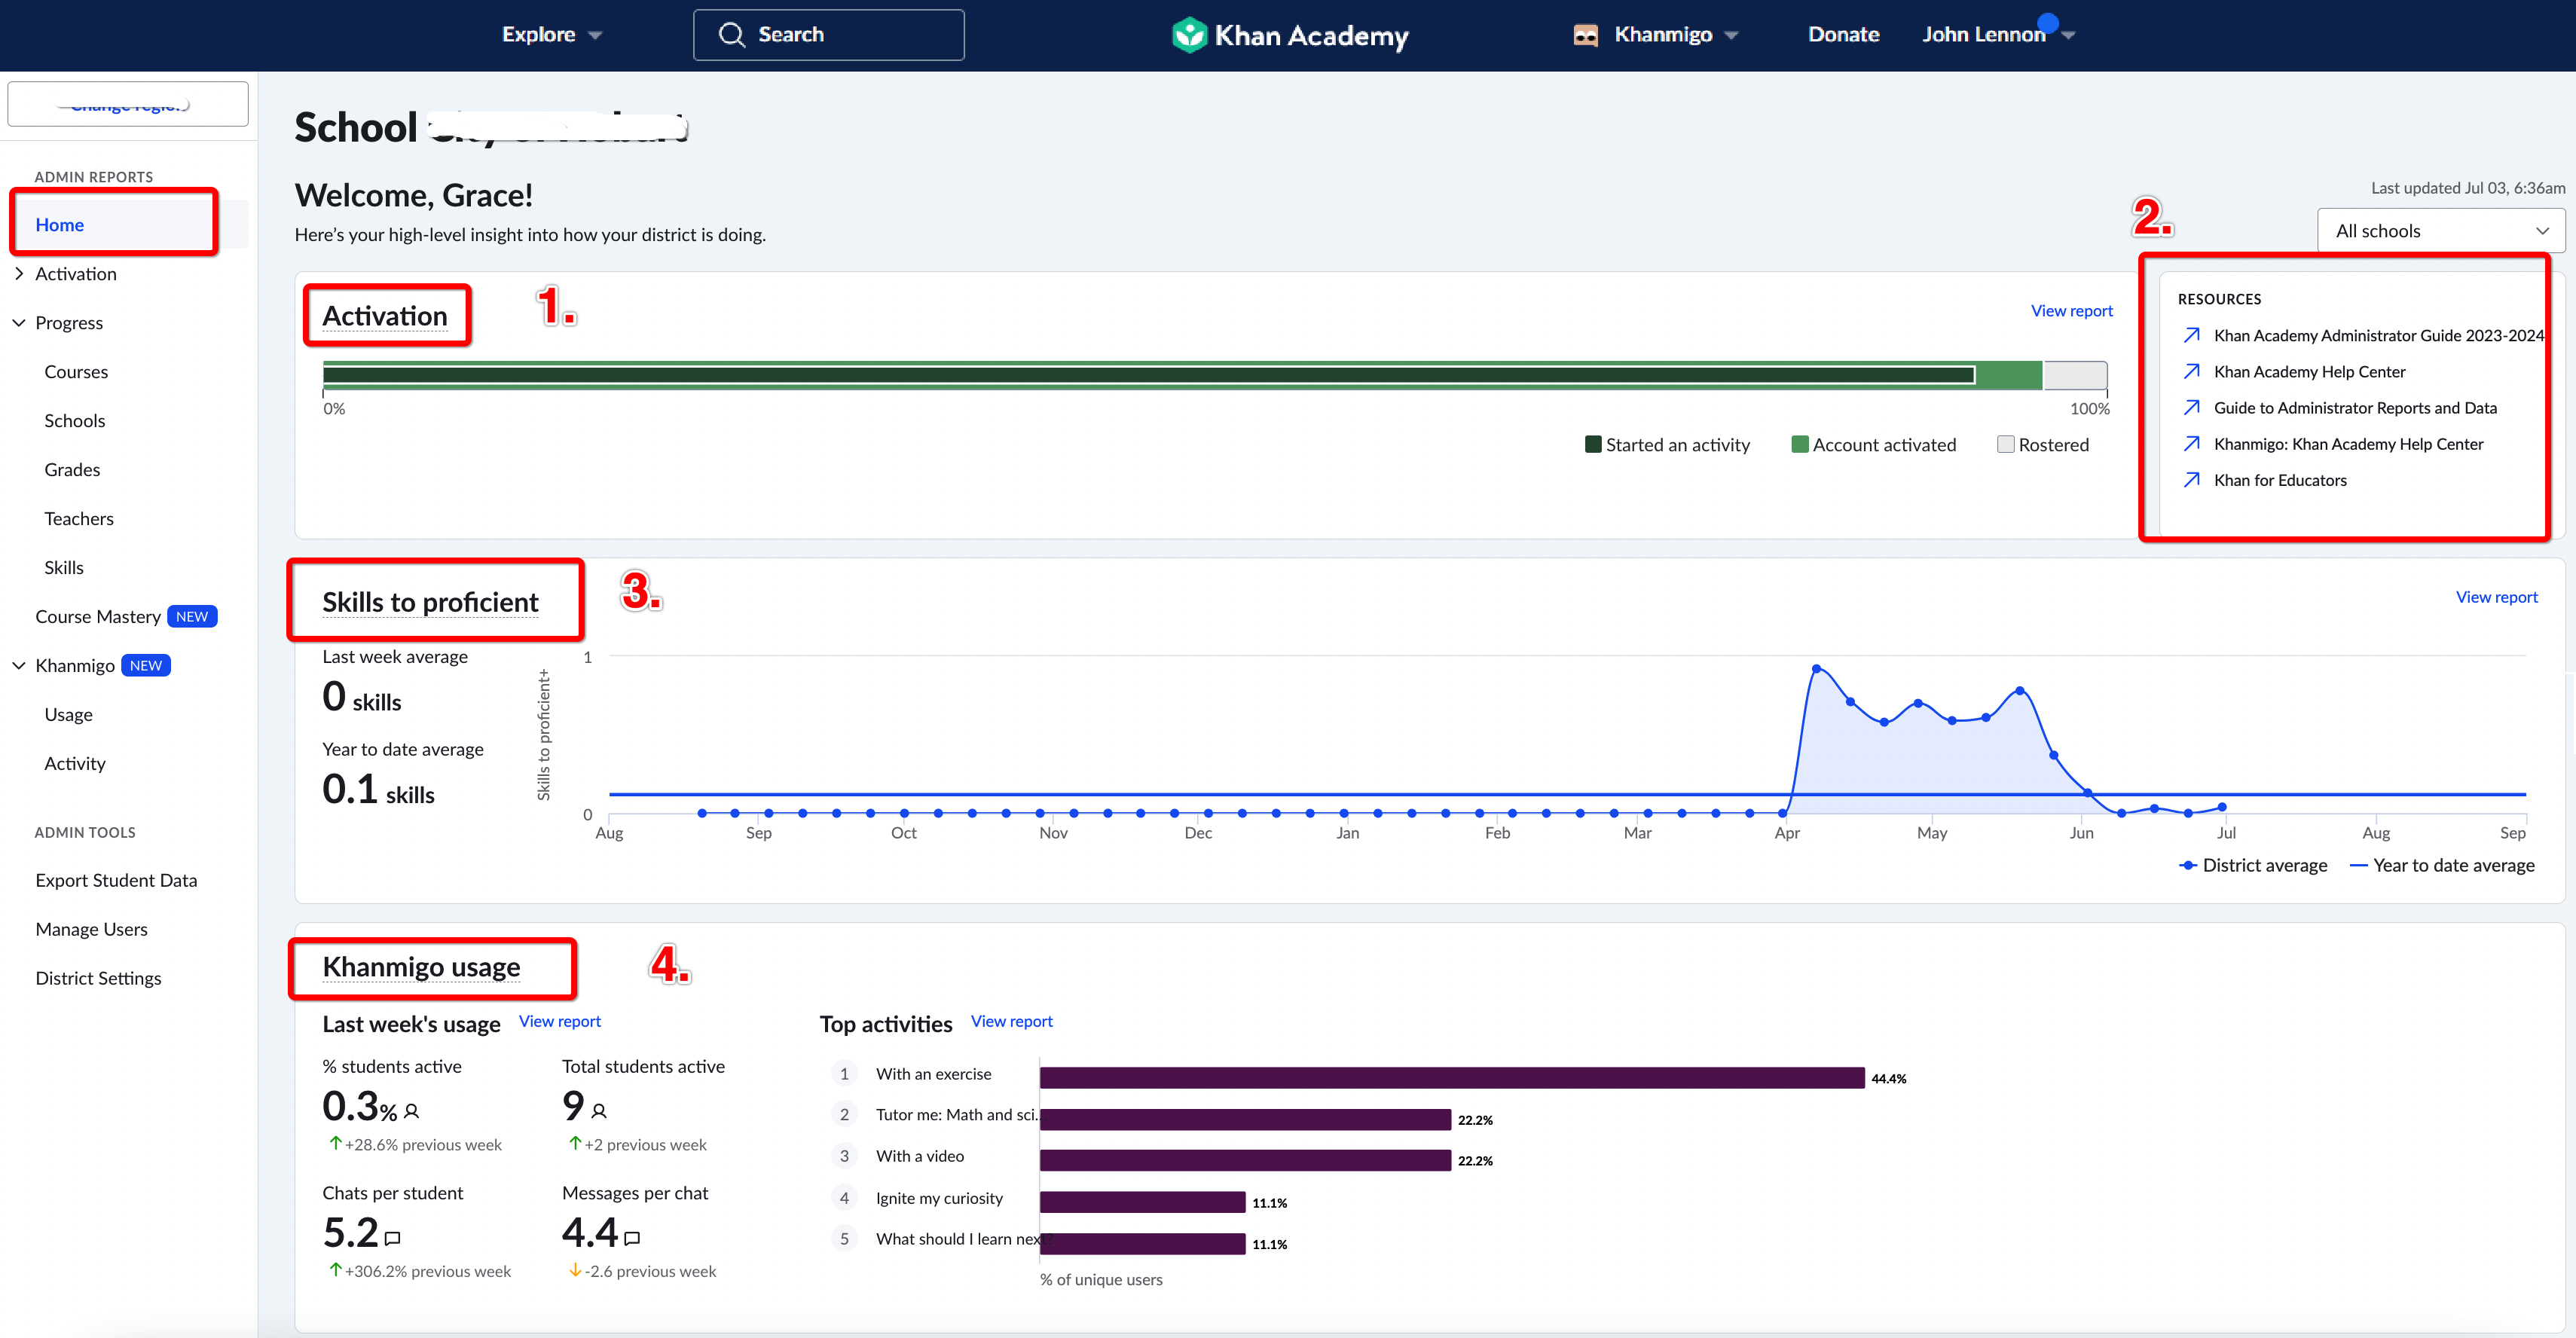Screen dimensions: 2576x1338
Task: Open the Explore dropdown menu
Action: (552, 35)
